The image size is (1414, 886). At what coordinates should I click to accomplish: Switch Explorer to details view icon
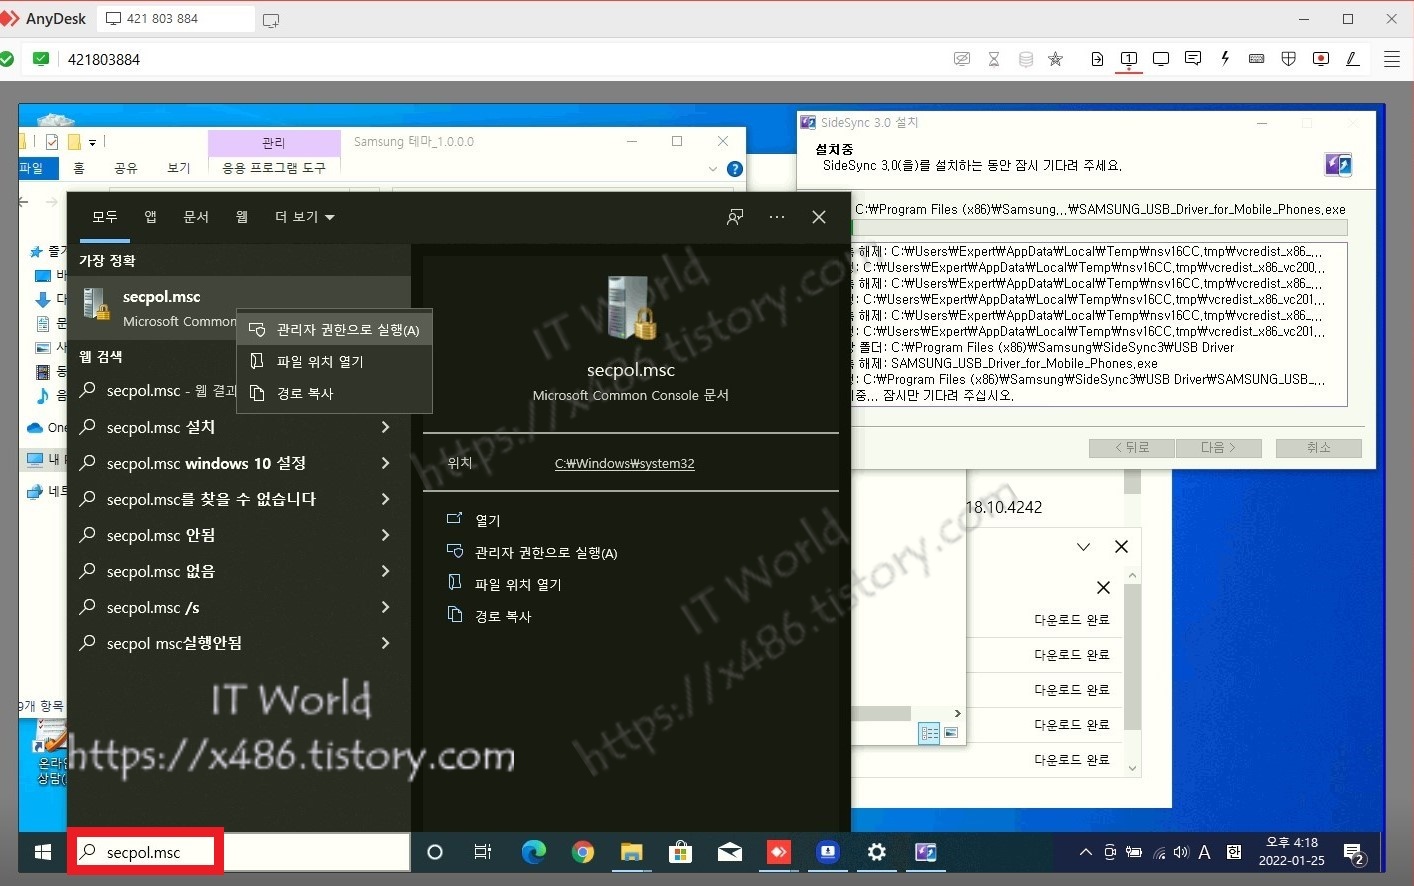[928, 733]
